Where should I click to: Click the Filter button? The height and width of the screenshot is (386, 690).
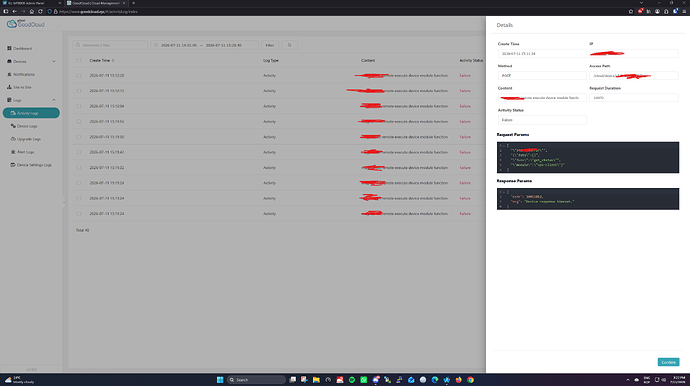pyautogui.click(x=270, y=45)
